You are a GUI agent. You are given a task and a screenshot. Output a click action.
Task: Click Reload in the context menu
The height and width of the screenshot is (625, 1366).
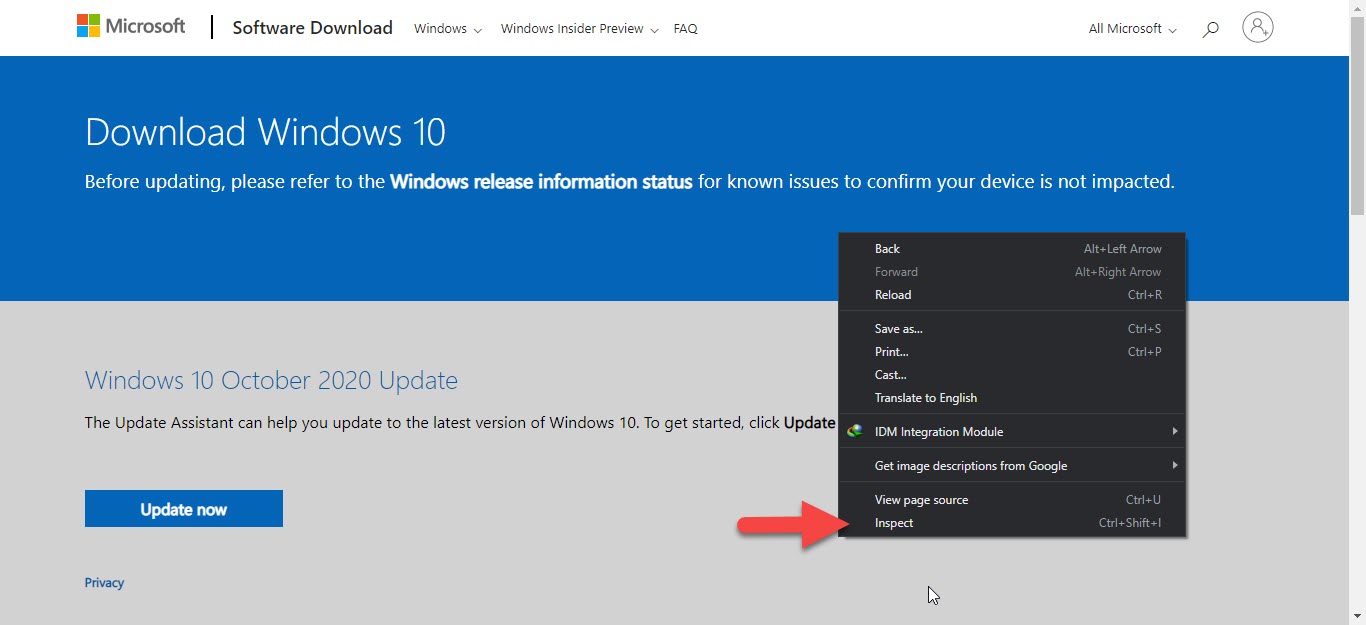[893, 295]
